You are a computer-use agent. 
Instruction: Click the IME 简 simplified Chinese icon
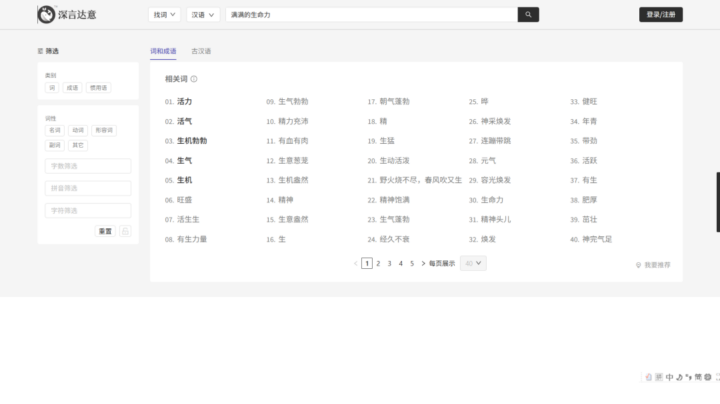coord(698,377)
